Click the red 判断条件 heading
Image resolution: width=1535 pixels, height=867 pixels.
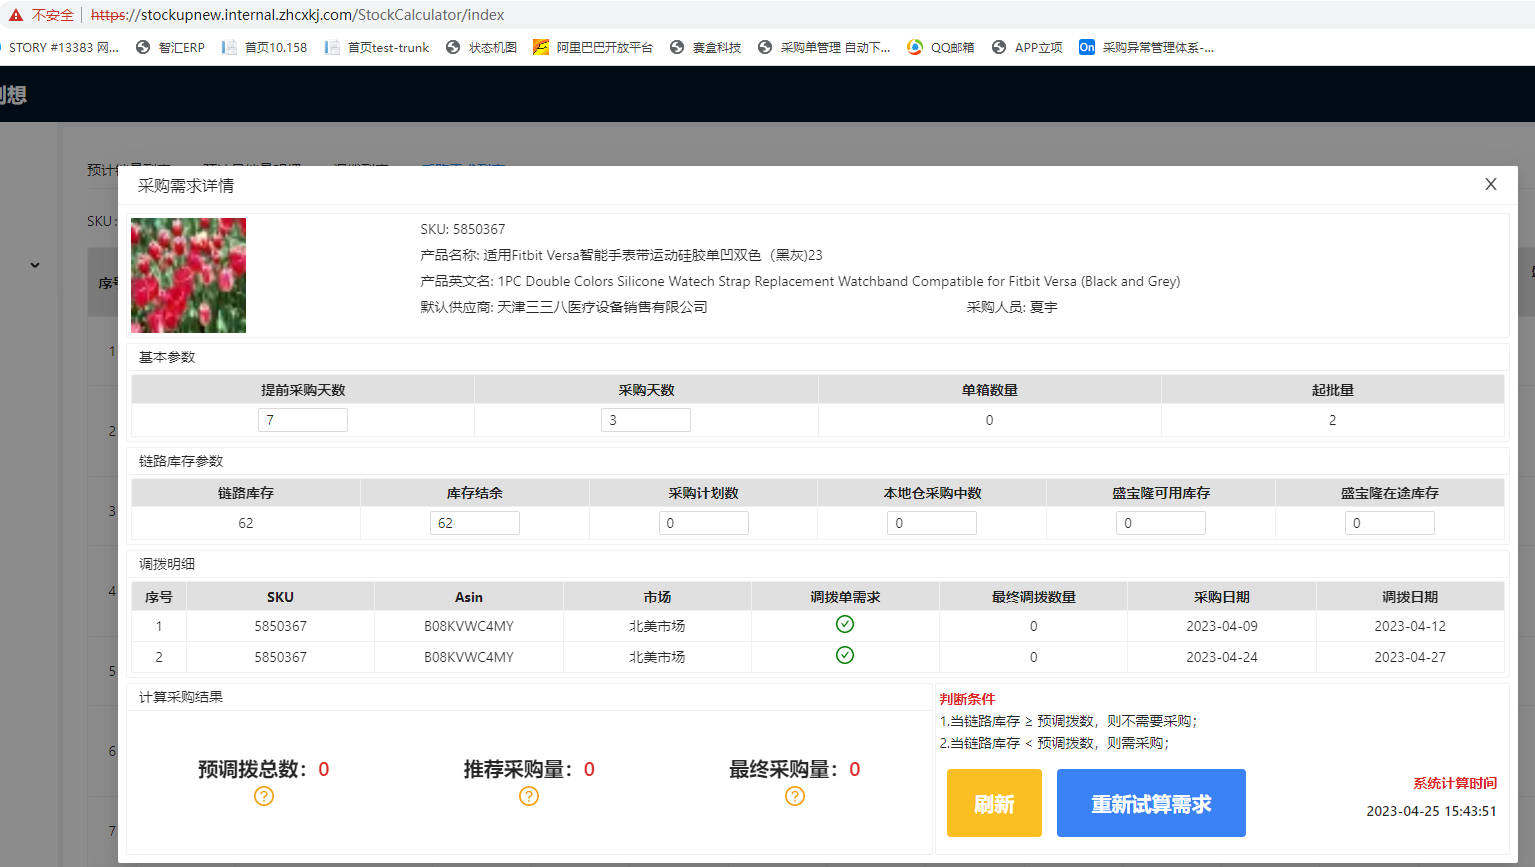pos(967,699)
